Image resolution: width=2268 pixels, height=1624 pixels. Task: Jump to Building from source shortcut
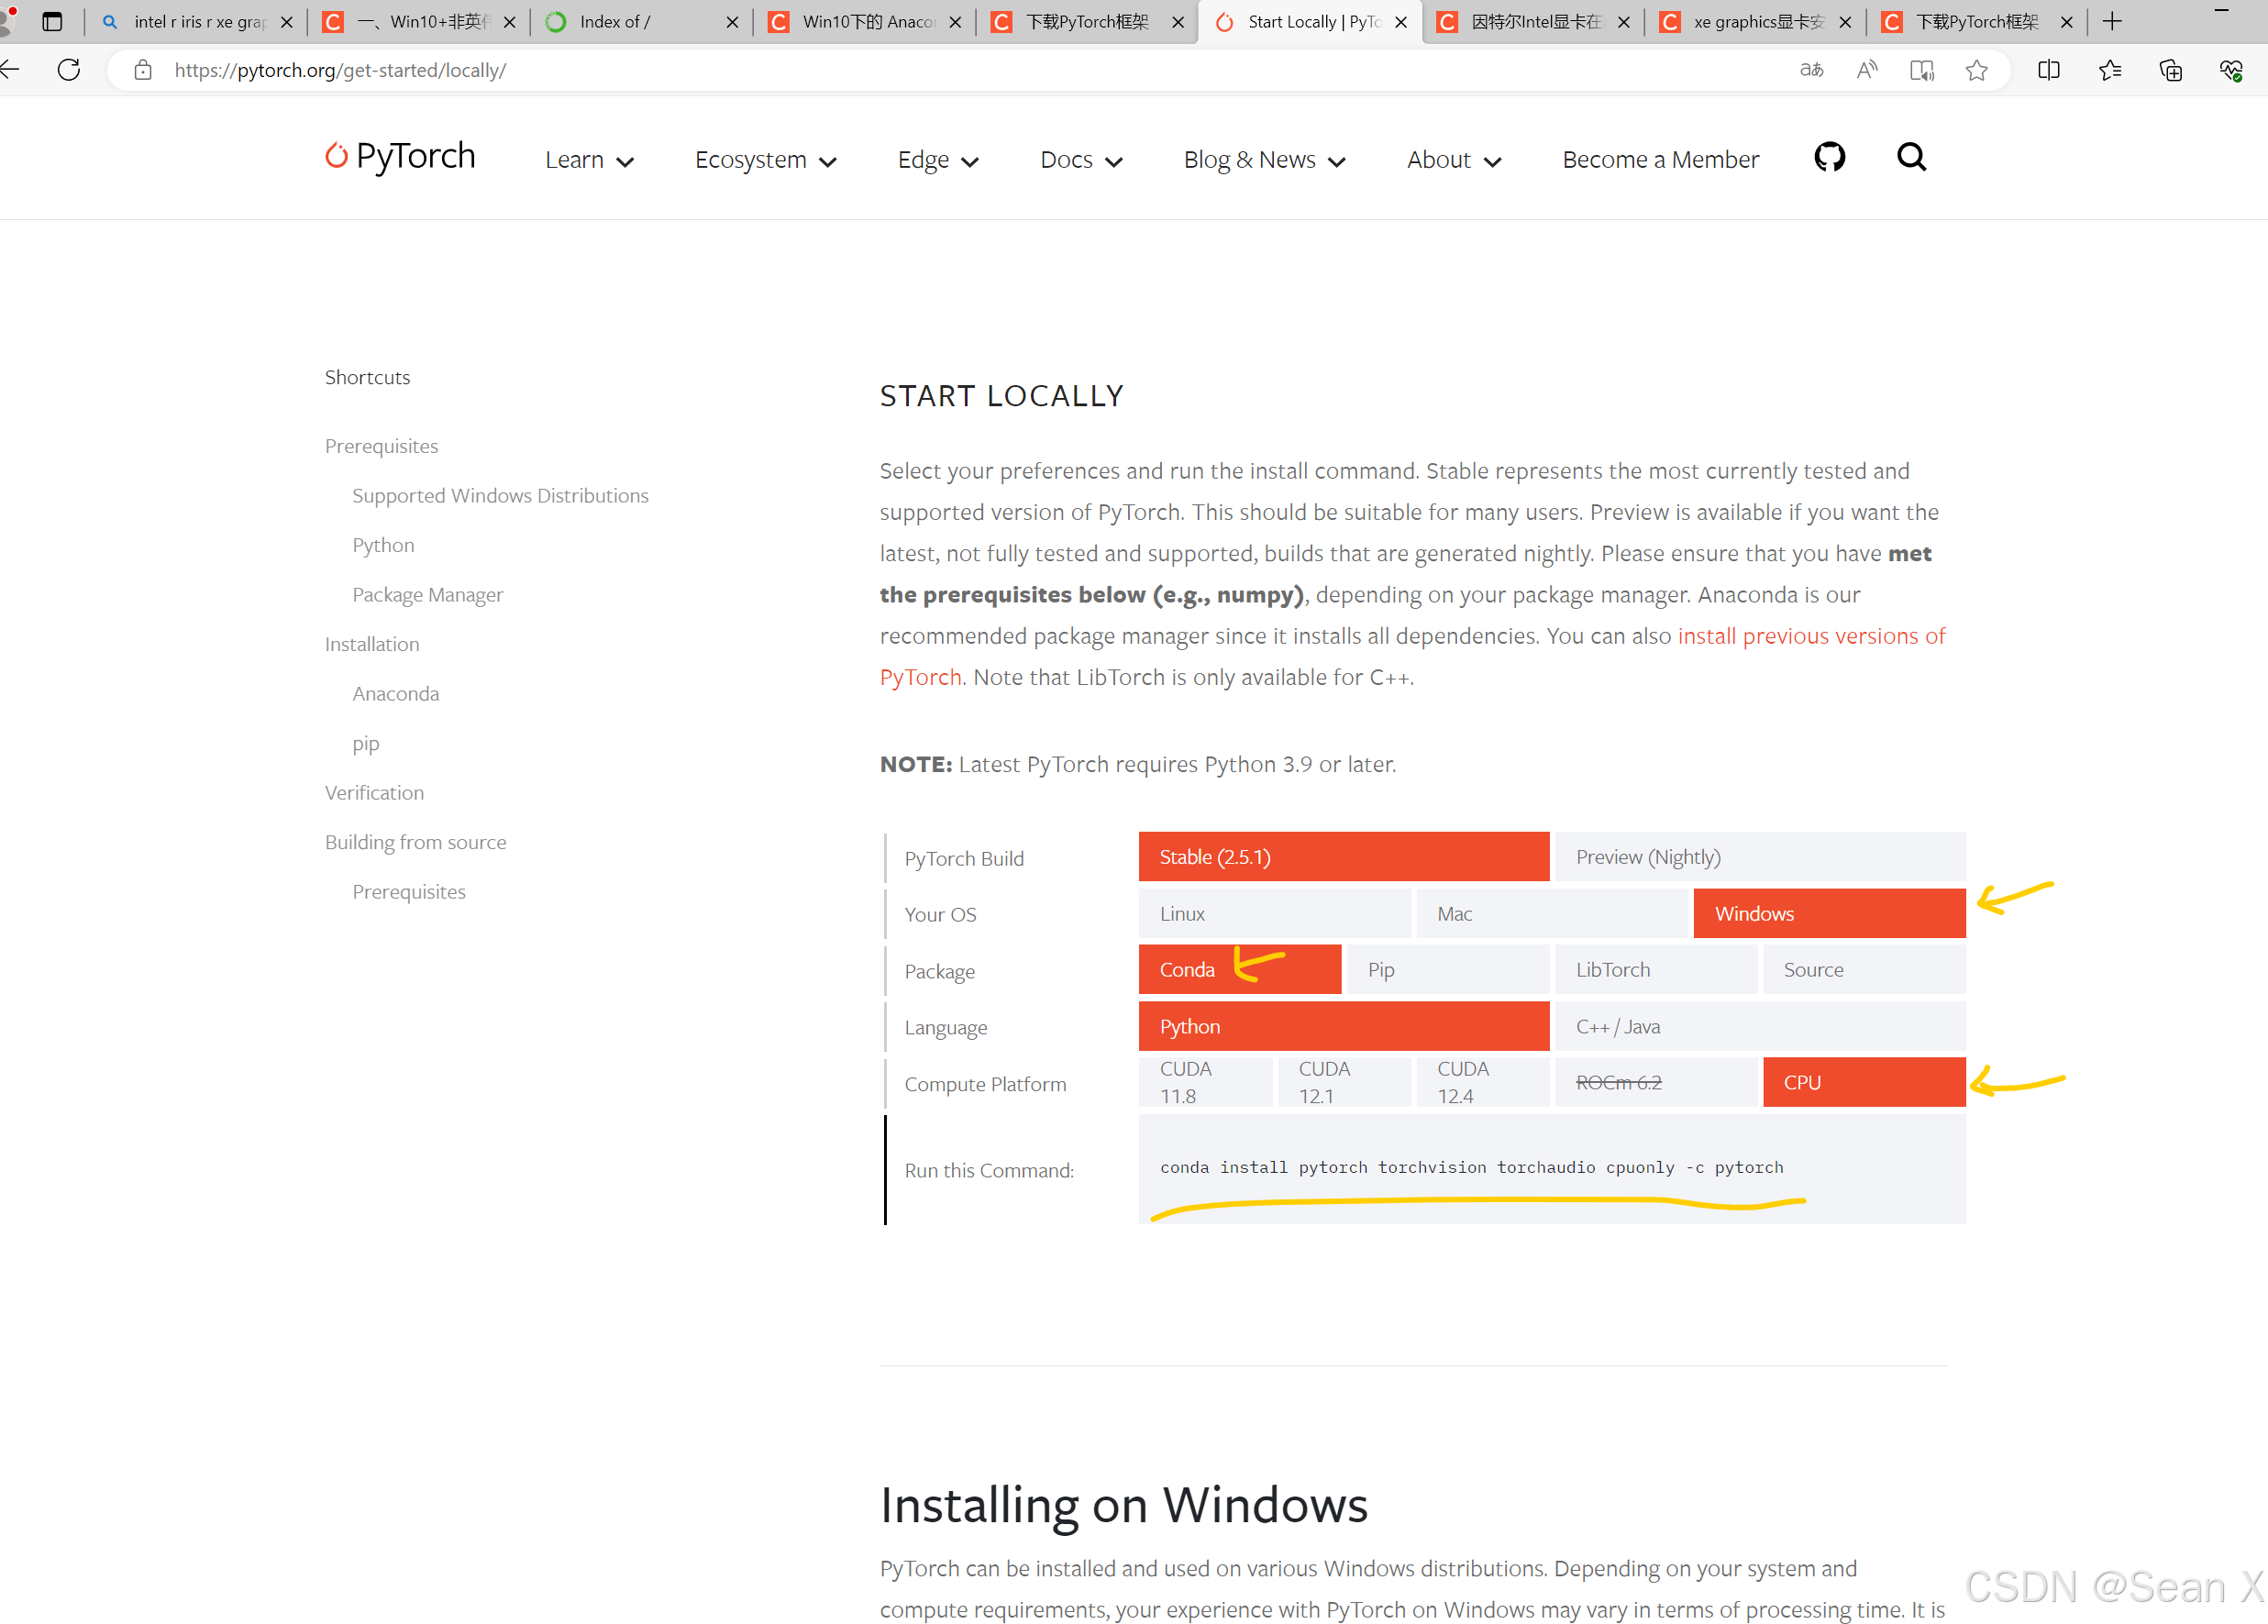click(415, 842)
